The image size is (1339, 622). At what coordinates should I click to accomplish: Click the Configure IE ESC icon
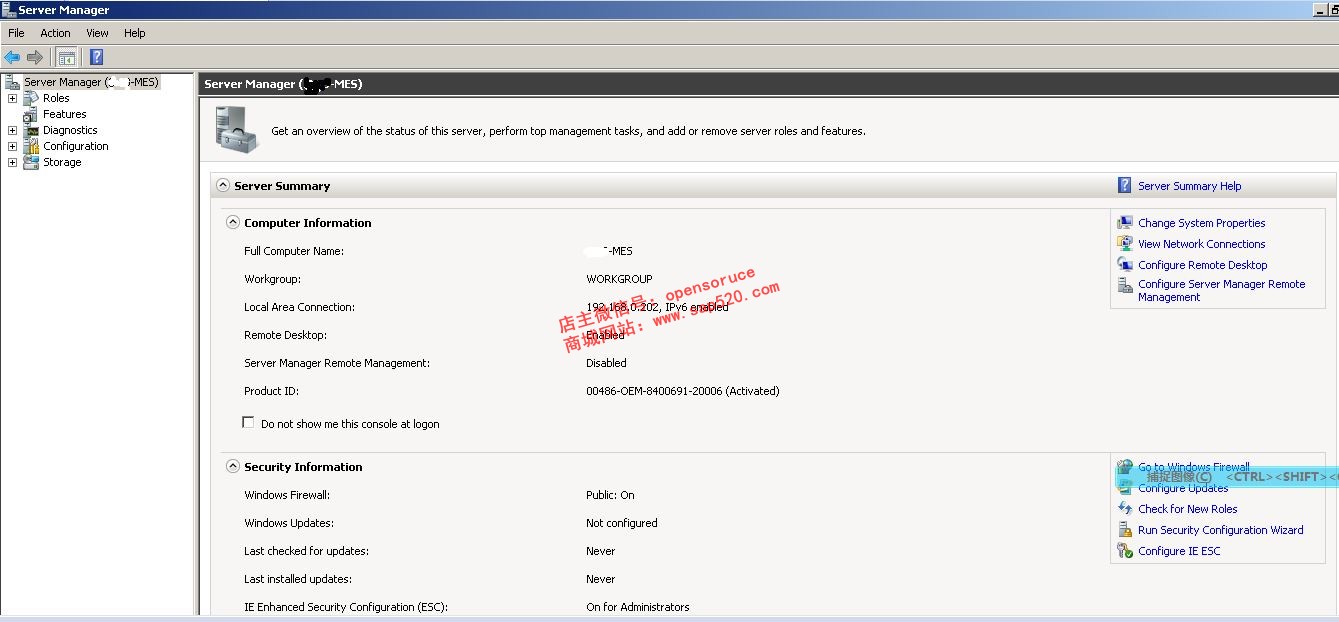pos(1125,551)
